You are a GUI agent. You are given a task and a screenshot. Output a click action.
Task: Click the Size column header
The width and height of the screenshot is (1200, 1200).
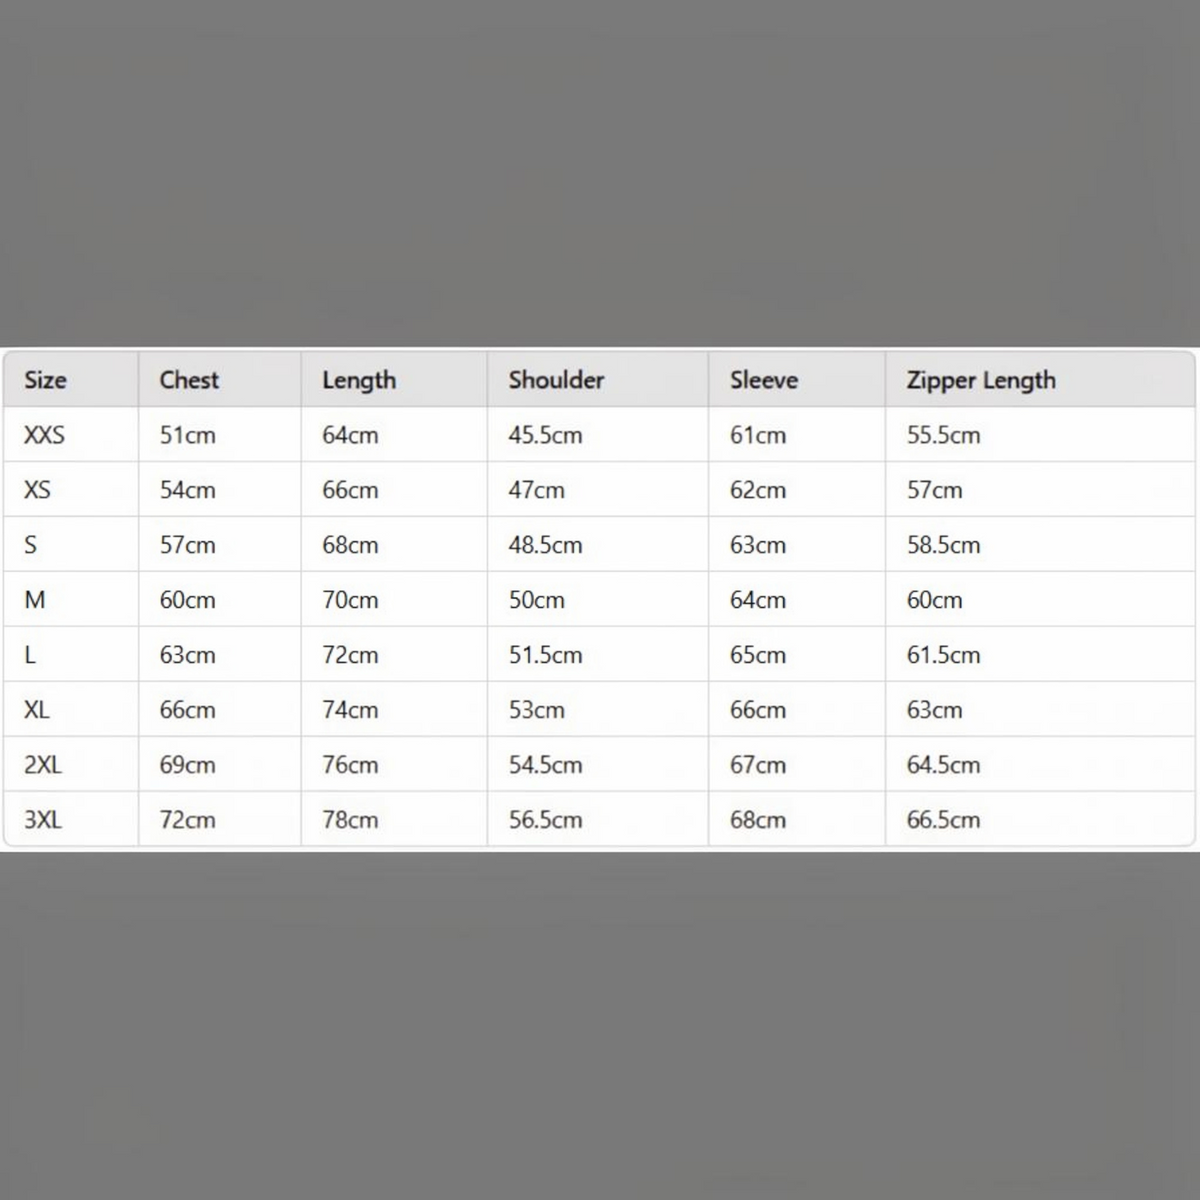point(45,380)
